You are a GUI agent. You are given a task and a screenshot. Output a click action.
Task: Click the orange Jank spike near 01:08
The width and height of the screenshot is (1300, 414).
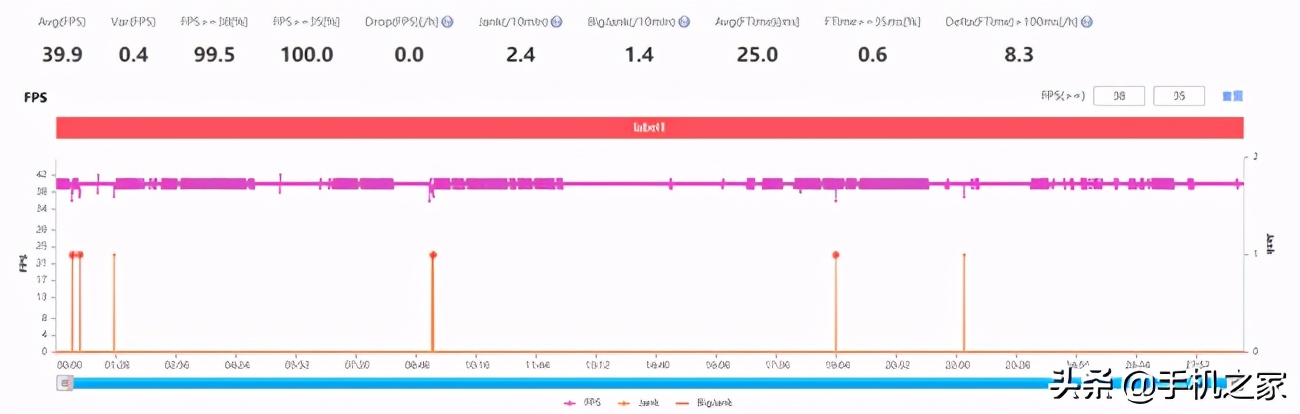coord(114,300)
